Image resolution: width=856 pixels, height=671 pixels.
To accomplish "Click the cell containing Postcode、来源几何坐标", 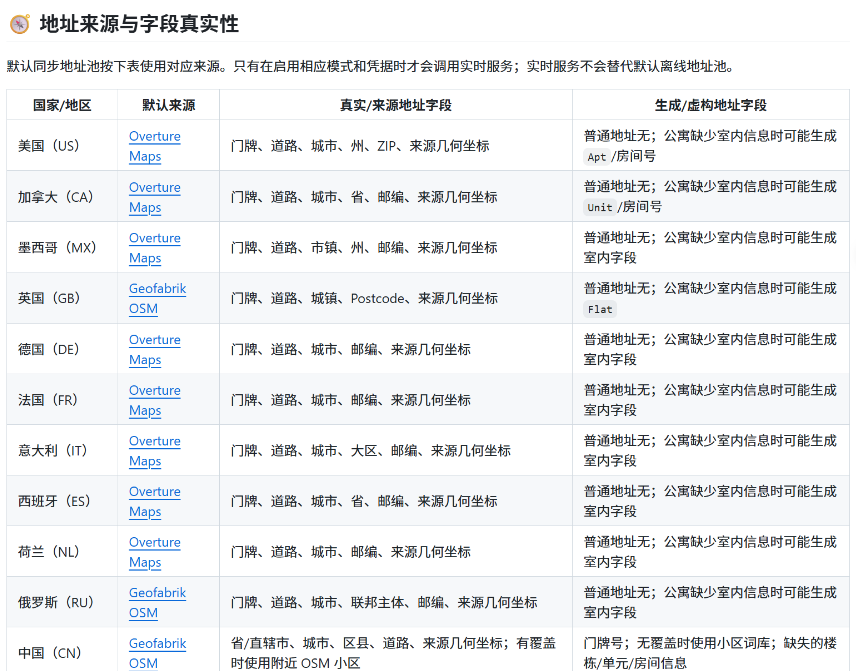I will pos(396,298).
